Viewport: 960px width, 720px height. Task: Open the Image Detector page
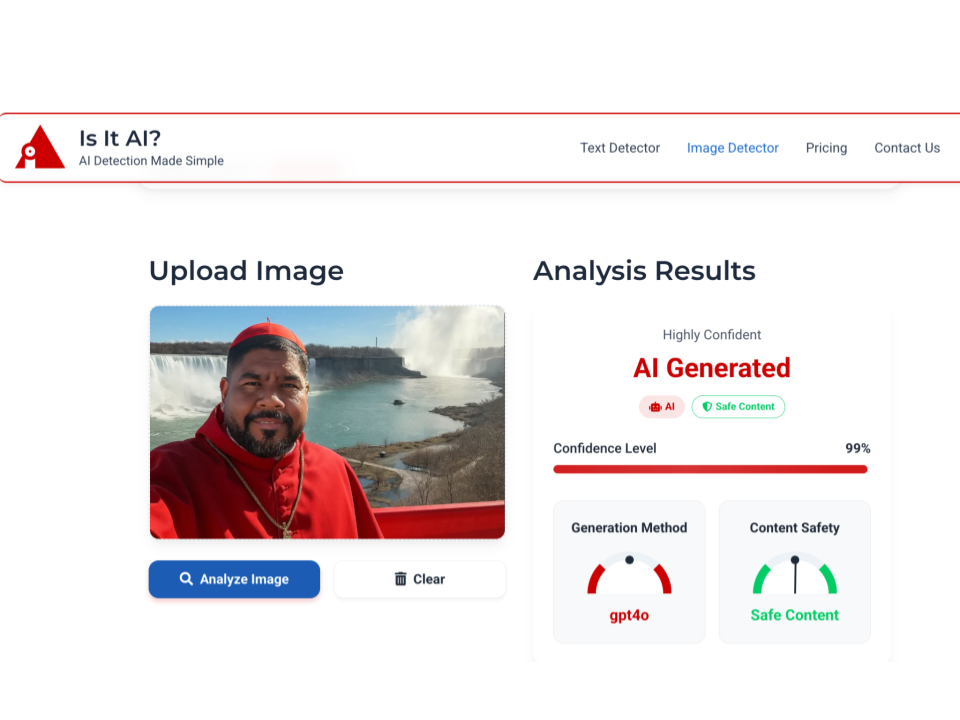tap(732, 148)
